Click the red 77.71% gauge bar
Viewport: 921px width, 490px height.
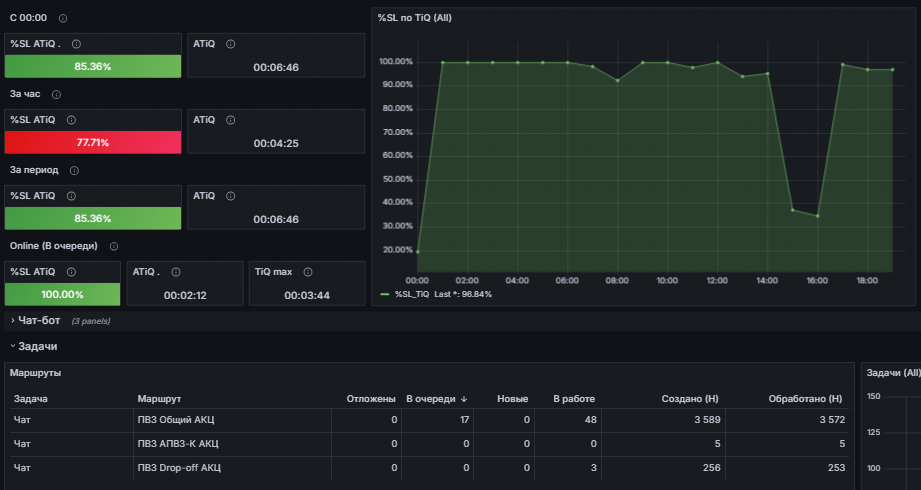(93, 142)
